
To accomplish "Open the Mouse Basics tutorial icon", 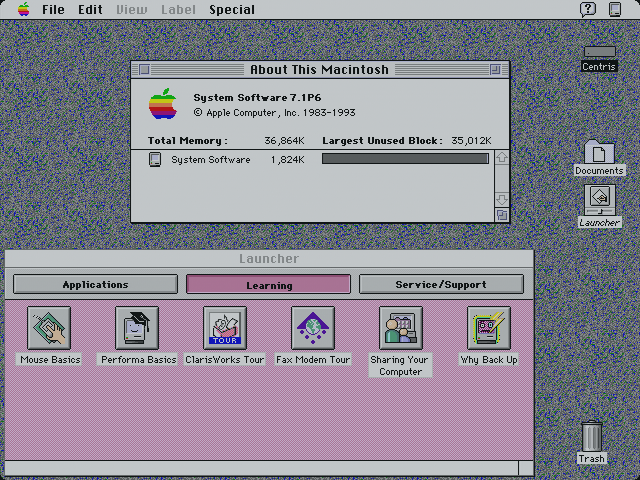I will click(x=49, y=328).
